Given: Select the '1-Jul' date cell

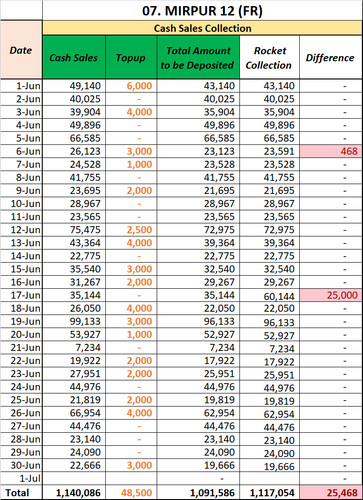Looking at the screenshot, I should (x=21, y=478).
